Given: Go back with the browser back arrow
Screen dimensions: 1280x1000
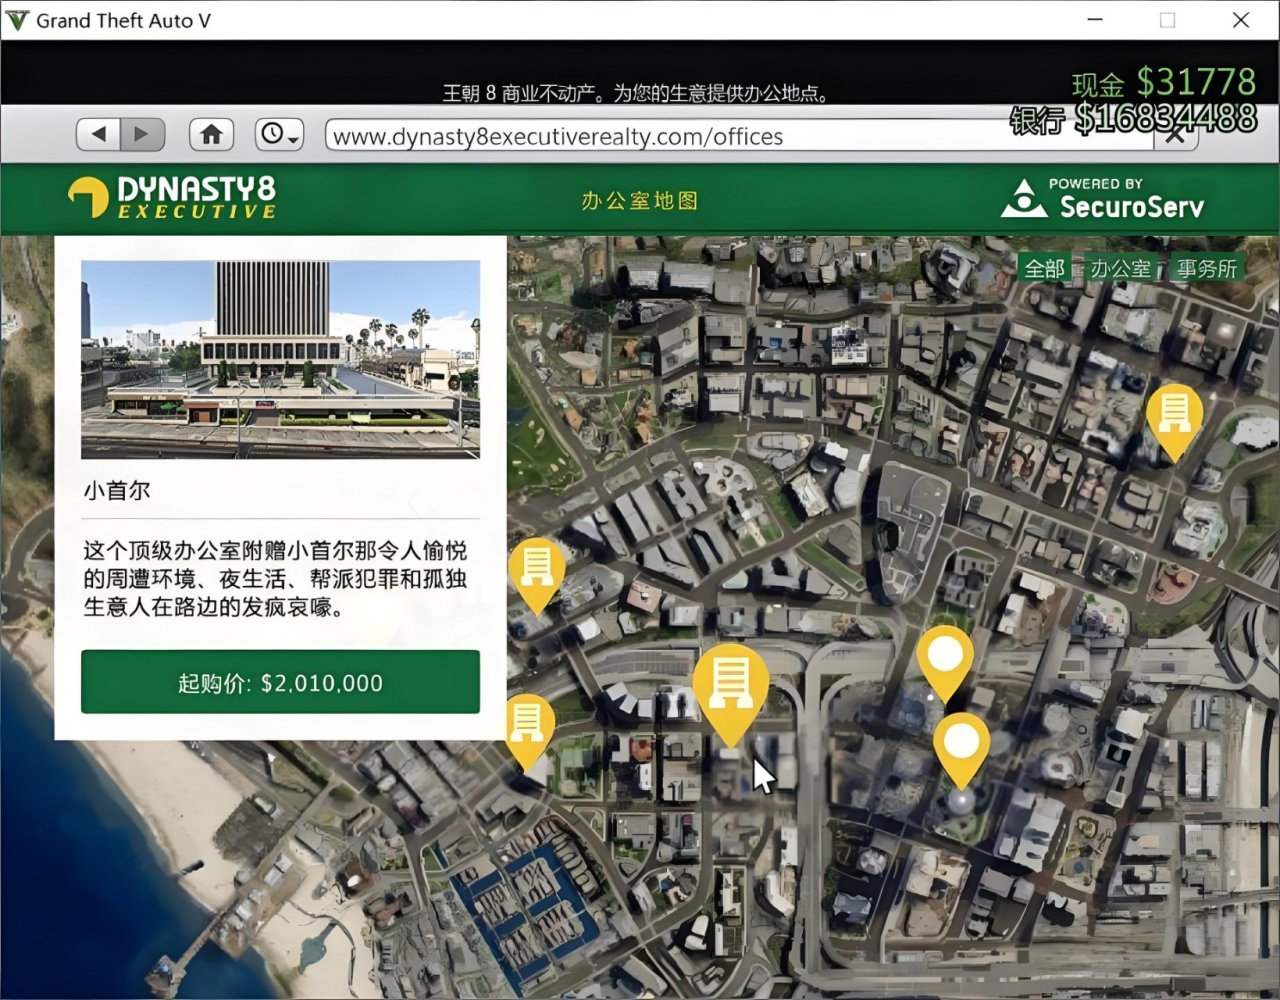Looking at the screenshot, I should click(x=99, y=134).
